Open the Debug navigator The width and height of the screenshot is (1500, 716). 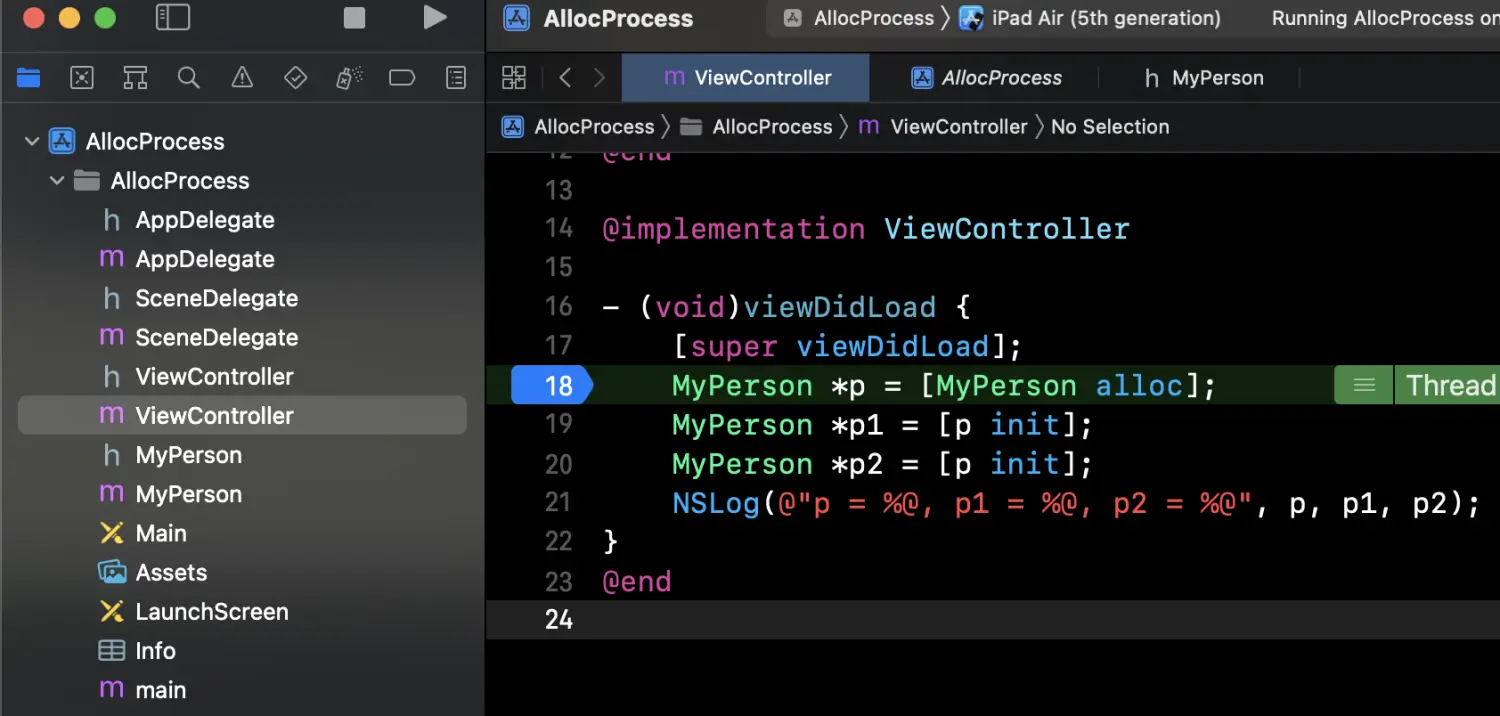click(x=349, y=78)
